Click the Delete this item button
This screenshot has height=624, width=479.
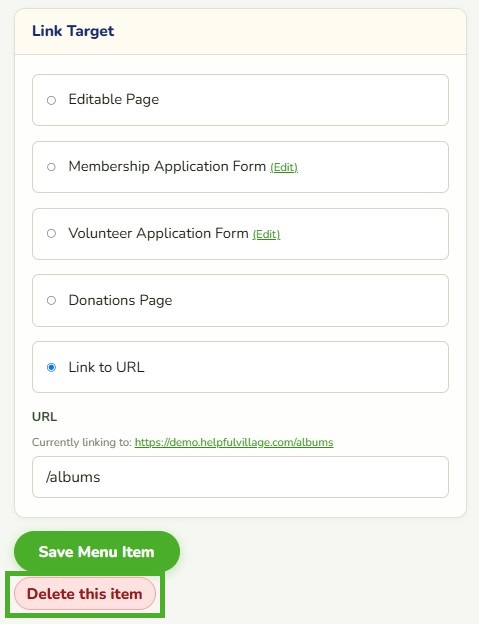(85, 594)
